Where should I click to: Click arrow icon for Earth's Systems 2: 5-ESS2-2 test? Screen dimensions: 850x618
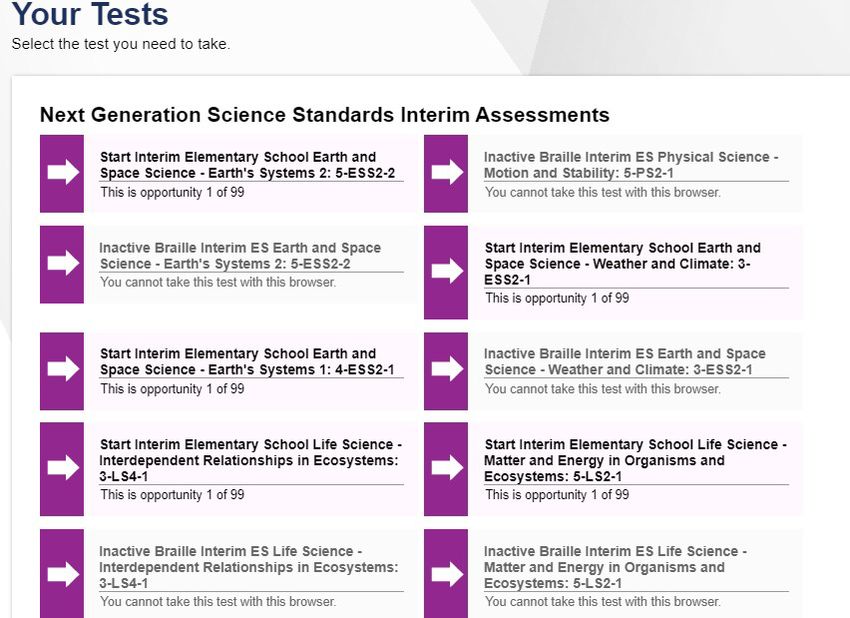(x=62, y=173)
